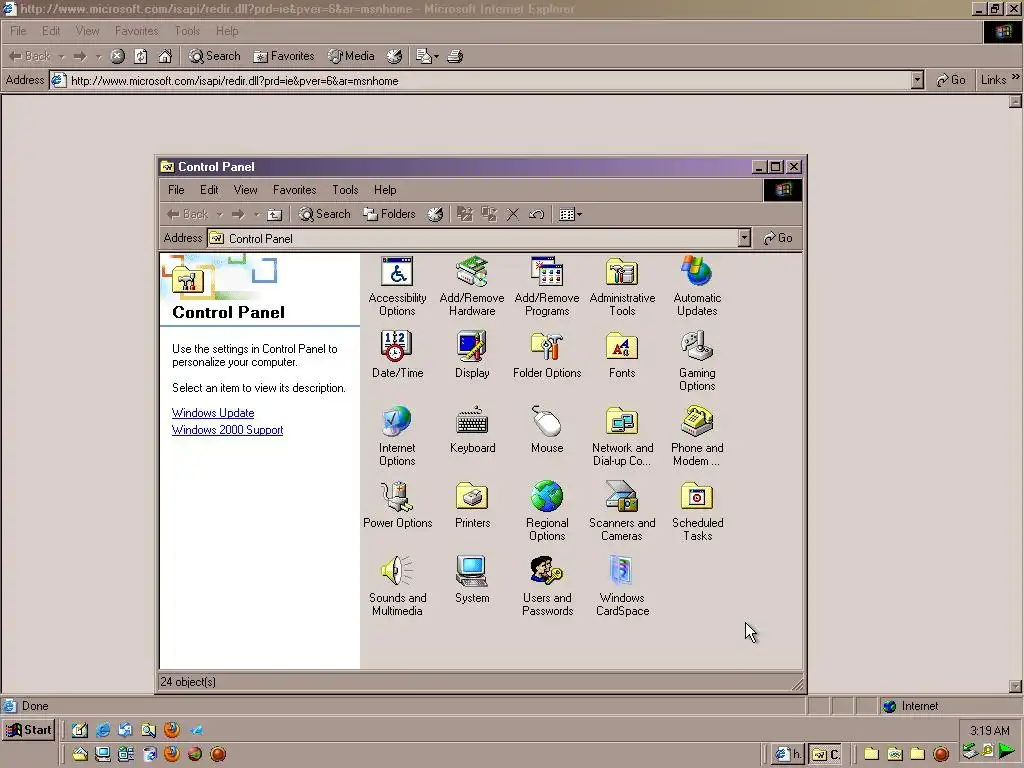Open the Folder Options applet
1024x768 pixels.
pos(547,355)
